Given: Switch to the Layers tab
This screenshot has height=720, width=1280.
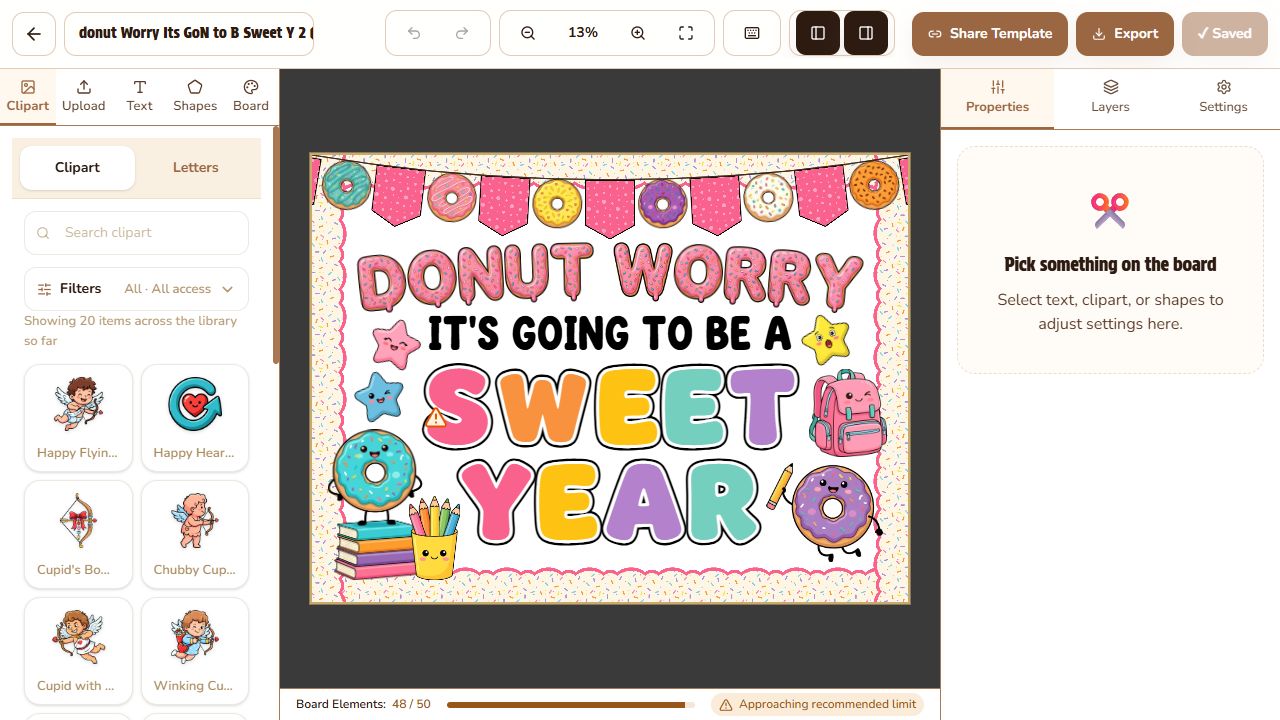Looking at the screenshot, I should point(1110,97).
